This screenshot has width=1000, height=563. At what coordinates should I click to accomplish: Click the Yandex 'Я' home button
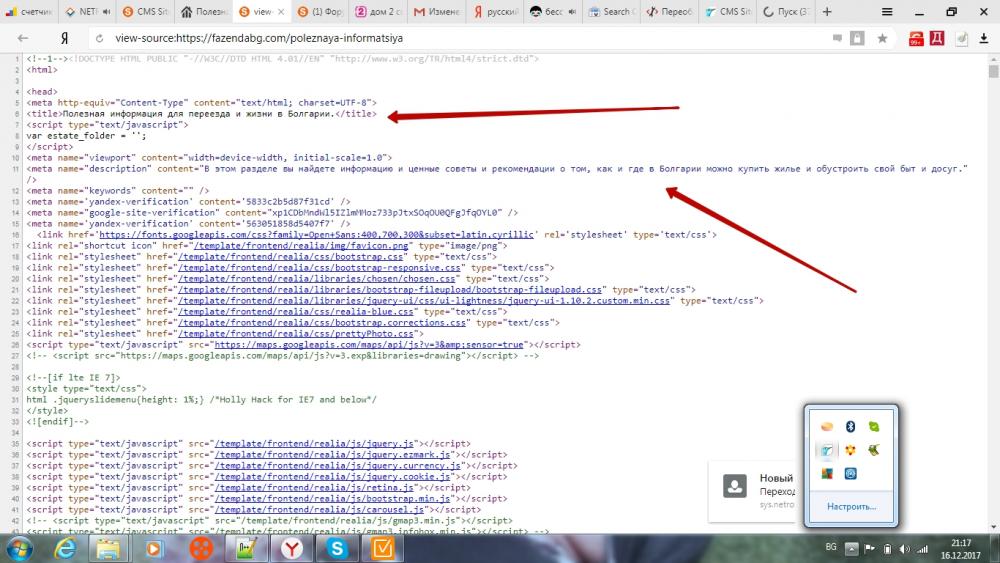coord(64,38)
